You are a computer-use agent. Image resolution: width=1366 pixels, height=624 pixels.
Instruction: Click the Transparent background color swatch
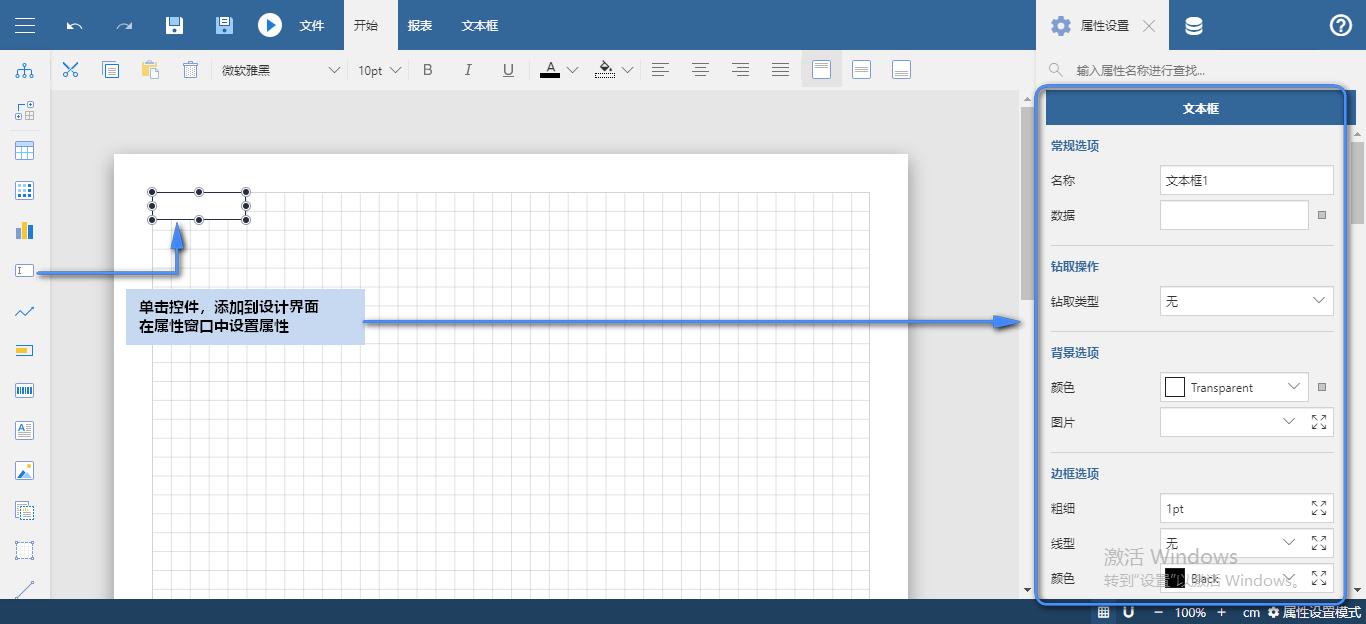(x=1175, y=387)
